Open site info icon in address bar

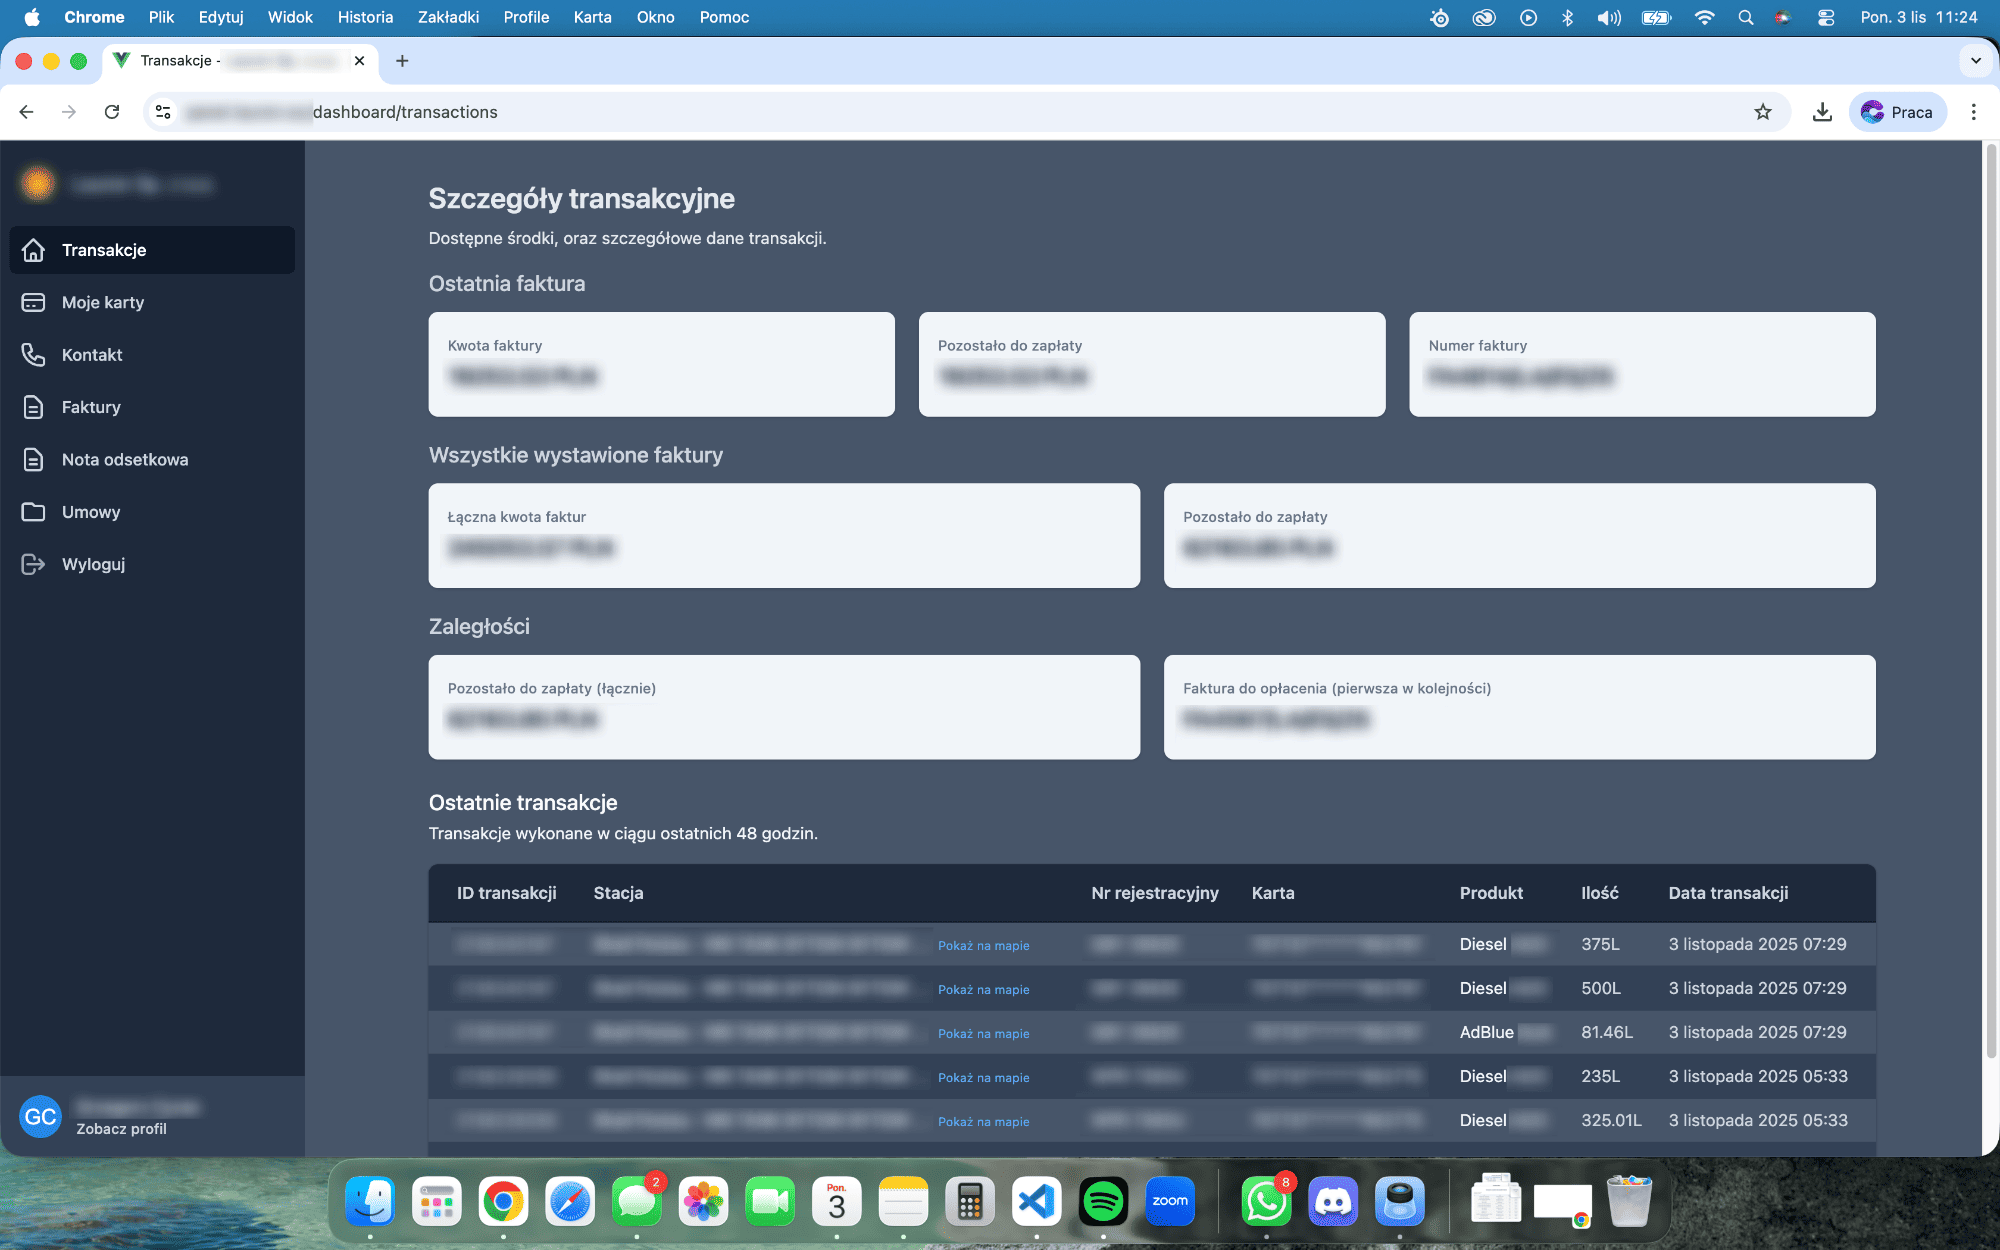coord(163,112)
